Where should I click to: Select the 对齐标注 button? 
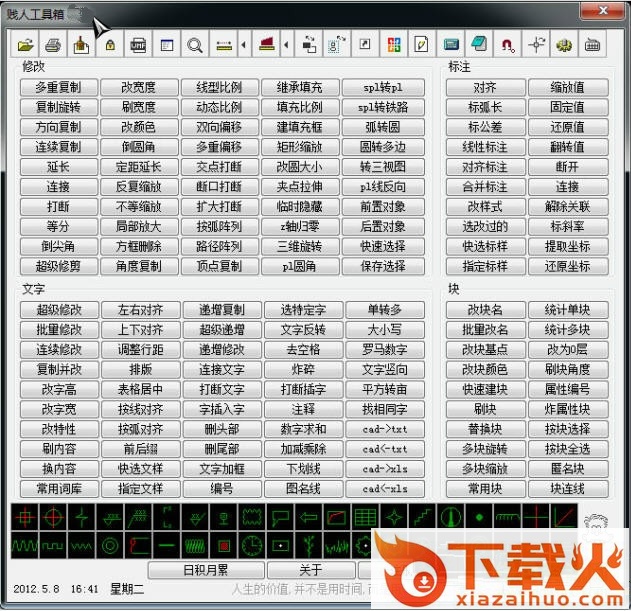coord(485,167)
